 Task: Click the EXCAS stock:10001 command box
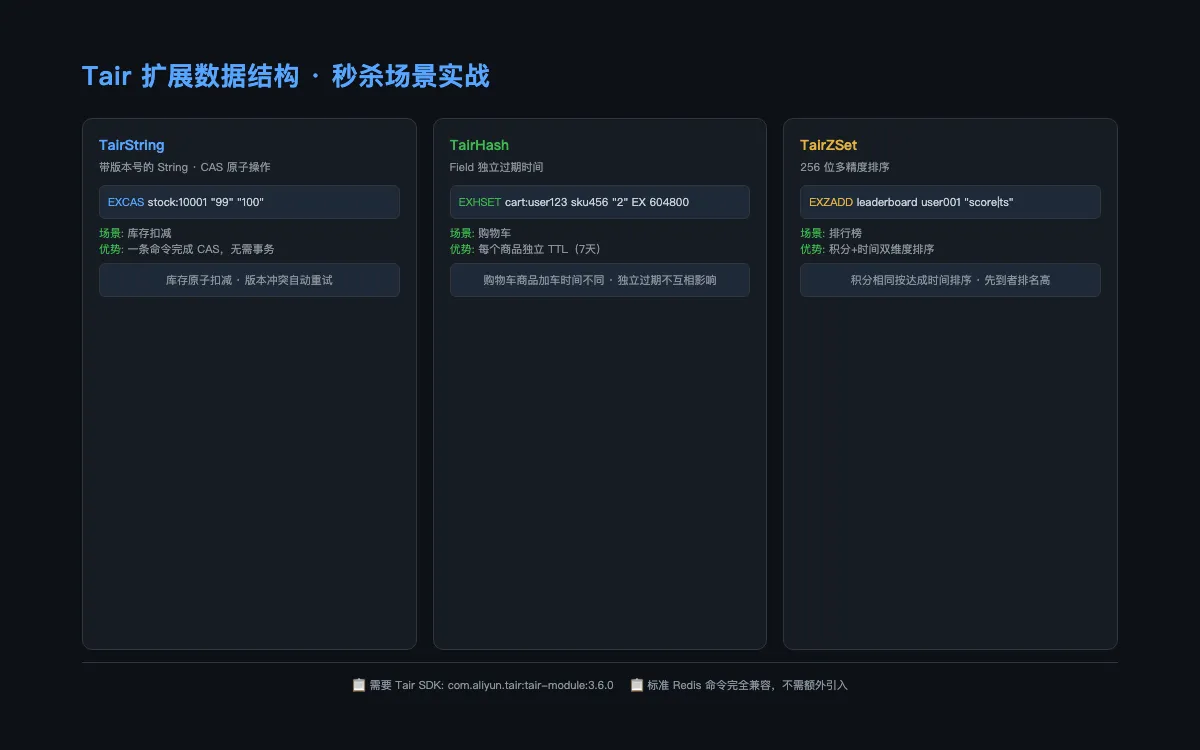point(249,202)
